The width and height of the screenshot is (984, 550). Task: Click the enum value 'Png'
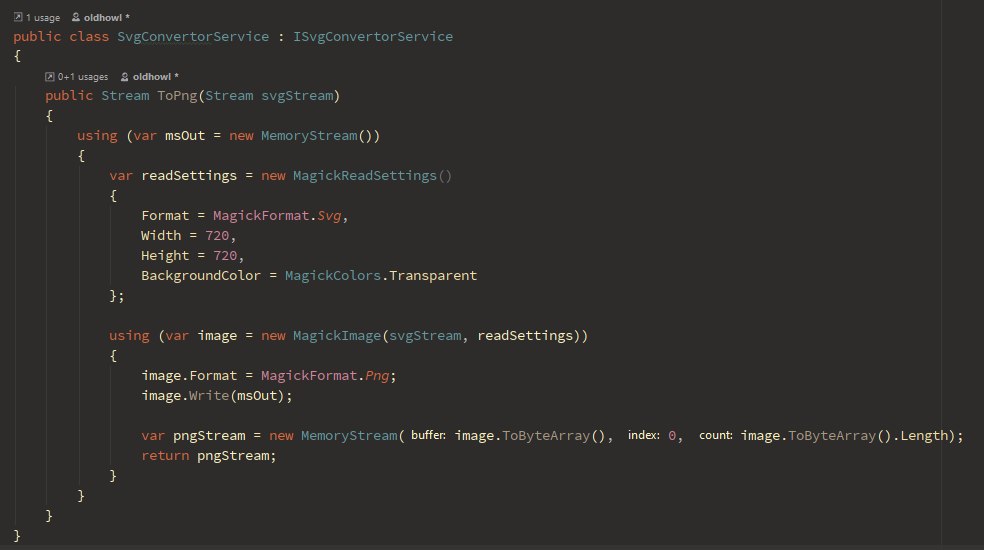(x=377, y=376)
